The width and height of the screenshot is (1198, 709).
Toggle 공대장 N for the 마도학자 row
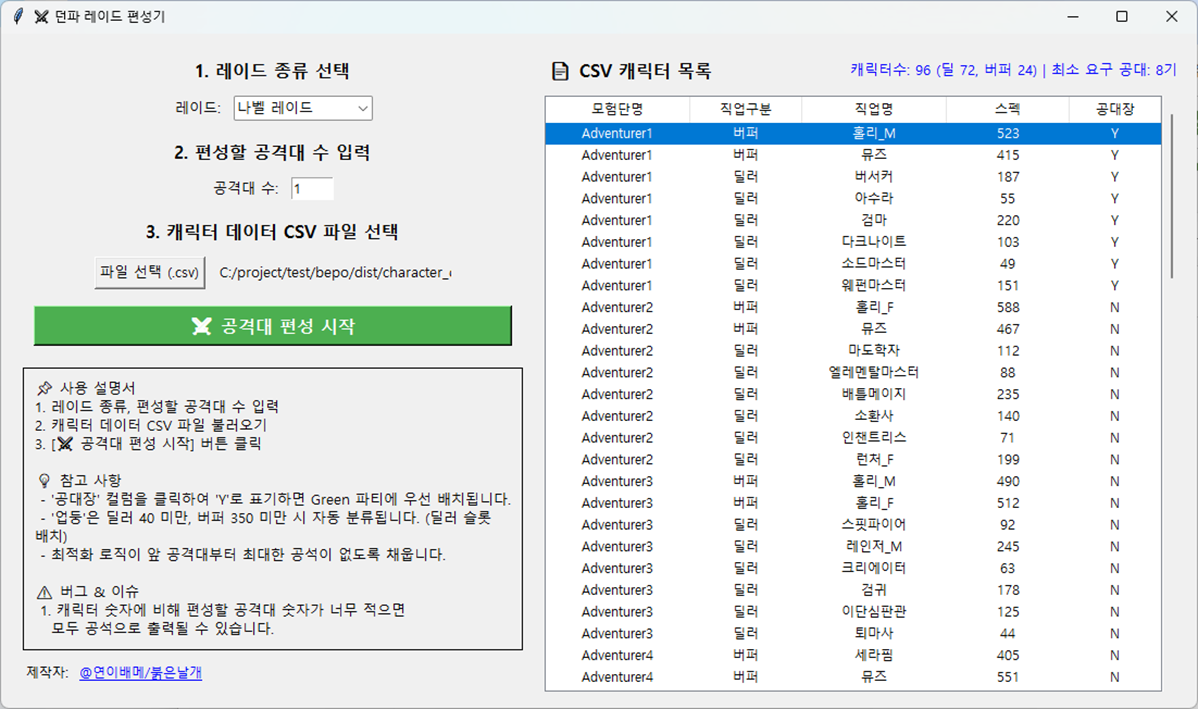click(x=1114, y=351)
